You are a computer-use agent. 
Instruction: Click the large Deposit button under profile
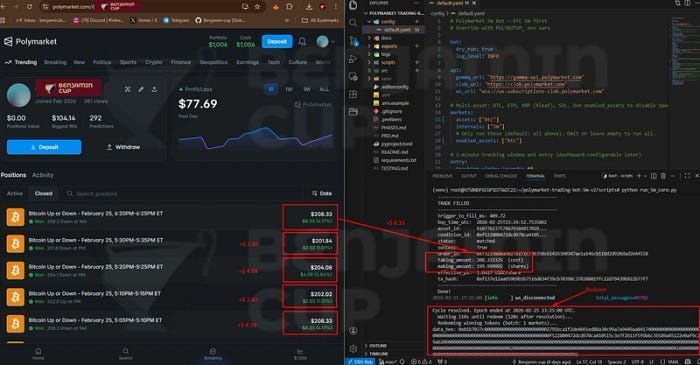(x=44, y=147)
